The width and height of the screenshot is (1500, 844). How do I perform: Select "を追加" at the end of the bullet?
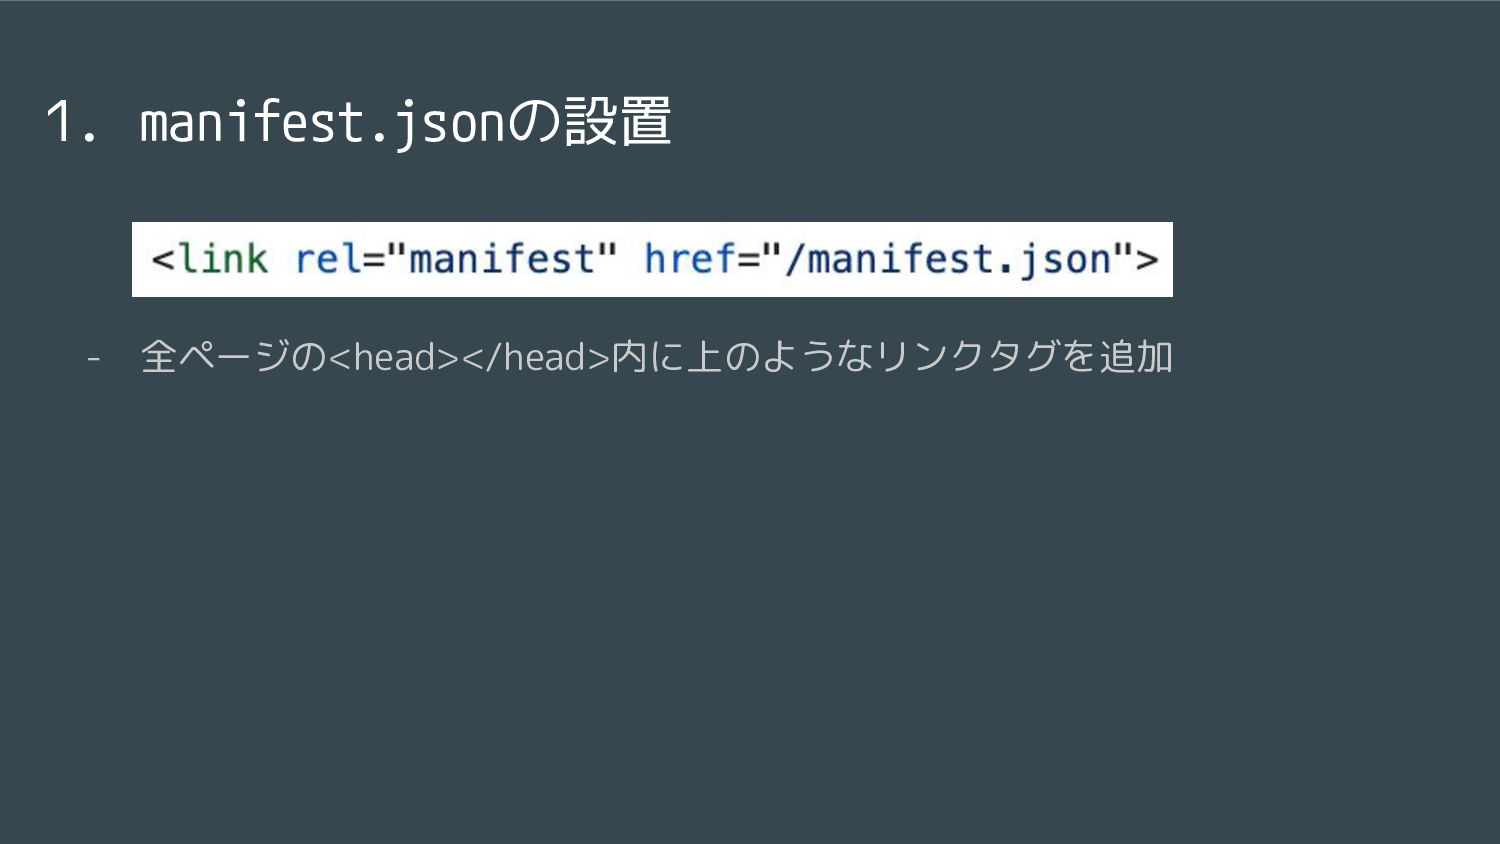point(1117,356)
